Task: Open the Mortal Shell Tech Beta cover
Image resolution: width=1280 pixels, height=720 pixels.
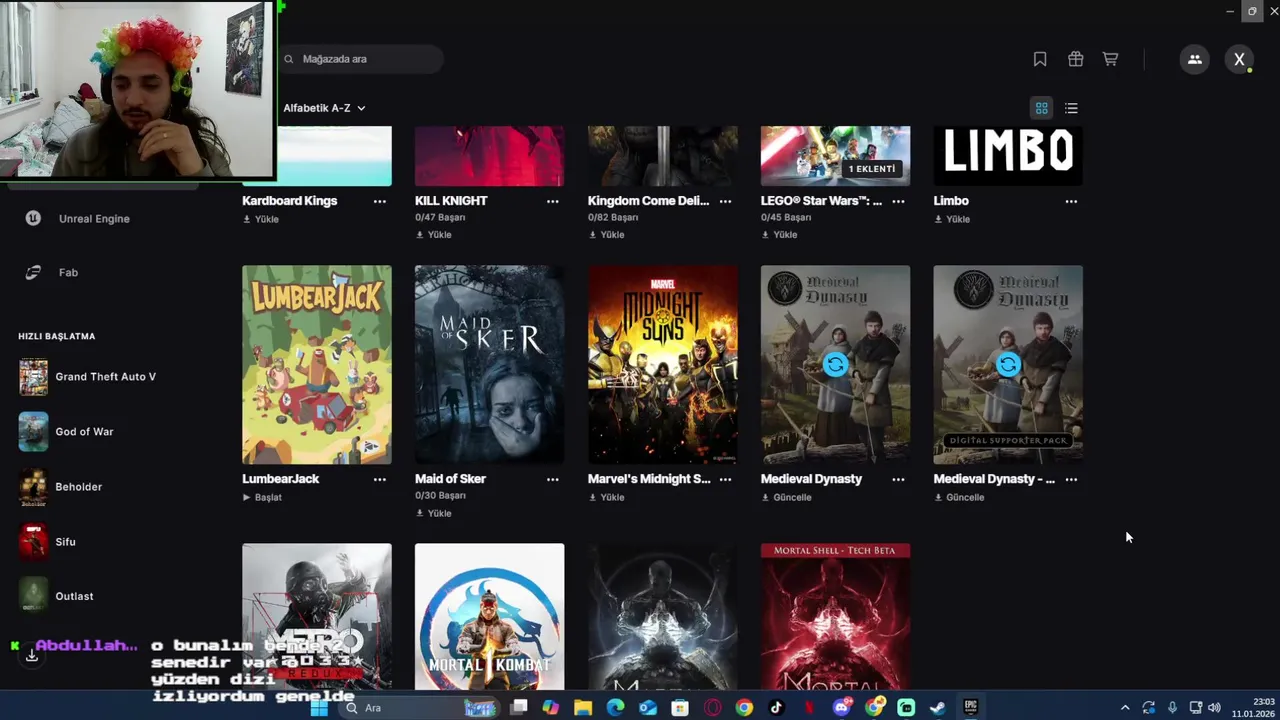Action: [835, 616]
